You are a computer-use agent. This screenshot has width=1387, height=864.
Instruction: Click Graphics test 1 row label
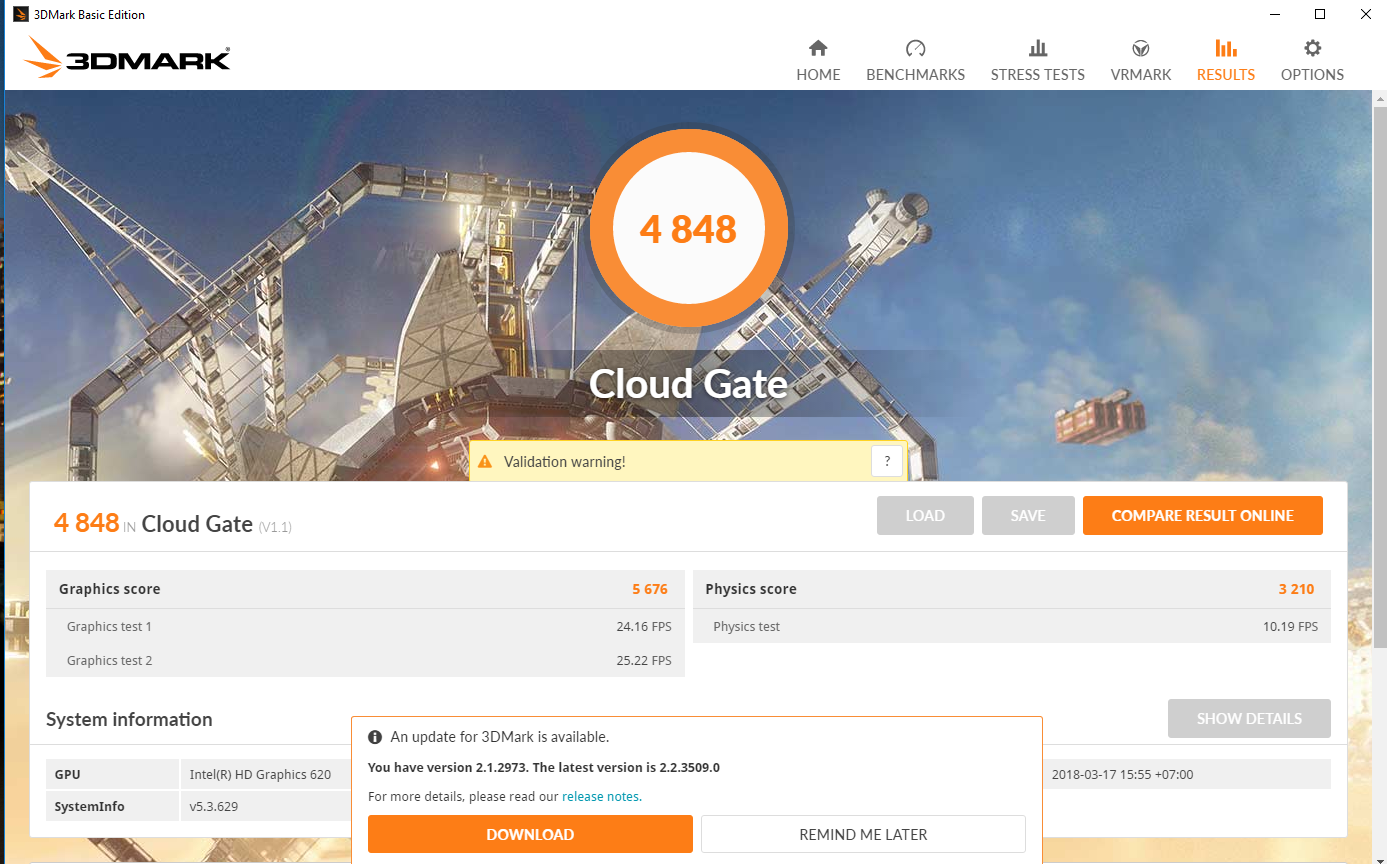(109, 627)
